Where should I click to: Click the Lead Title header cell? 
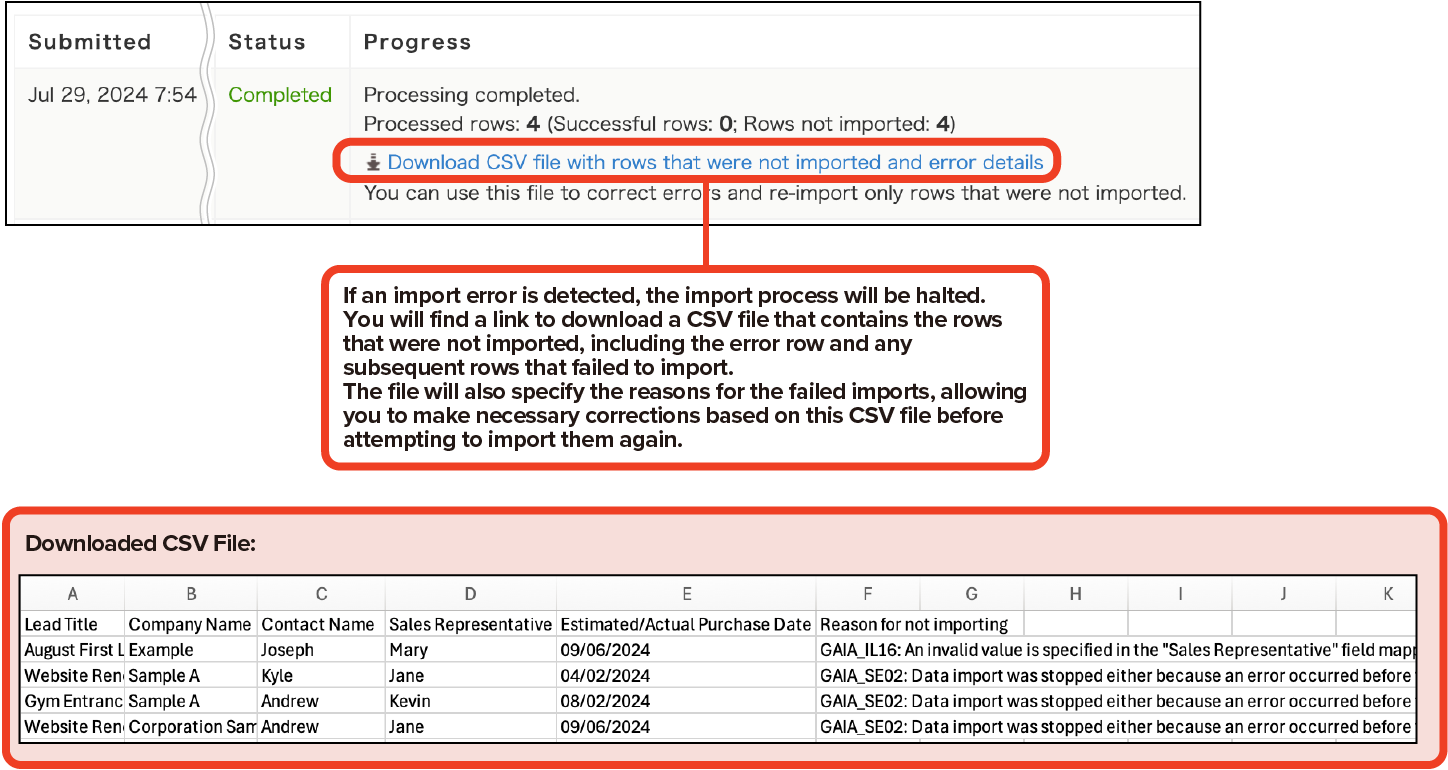[62, 624]
